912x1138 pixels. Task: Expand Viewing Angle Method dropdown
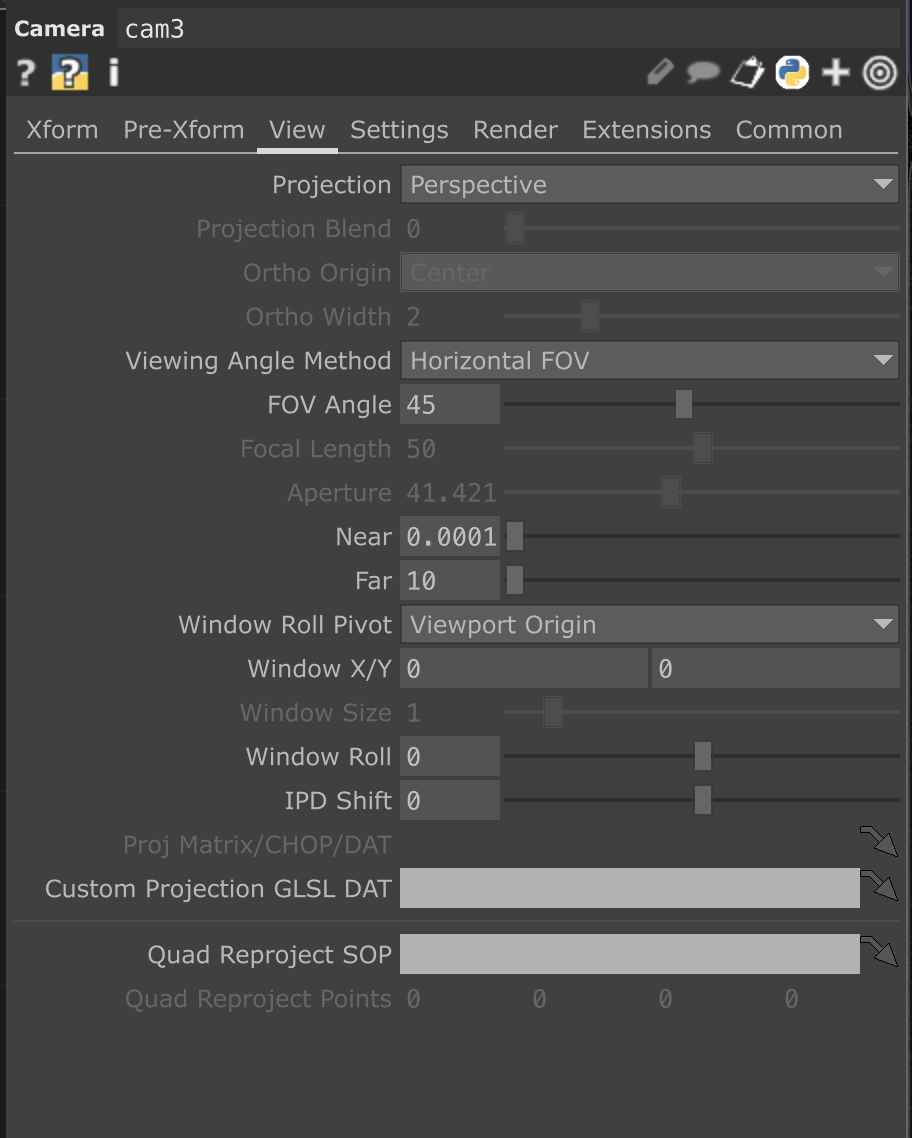click(x=649, y=361)
